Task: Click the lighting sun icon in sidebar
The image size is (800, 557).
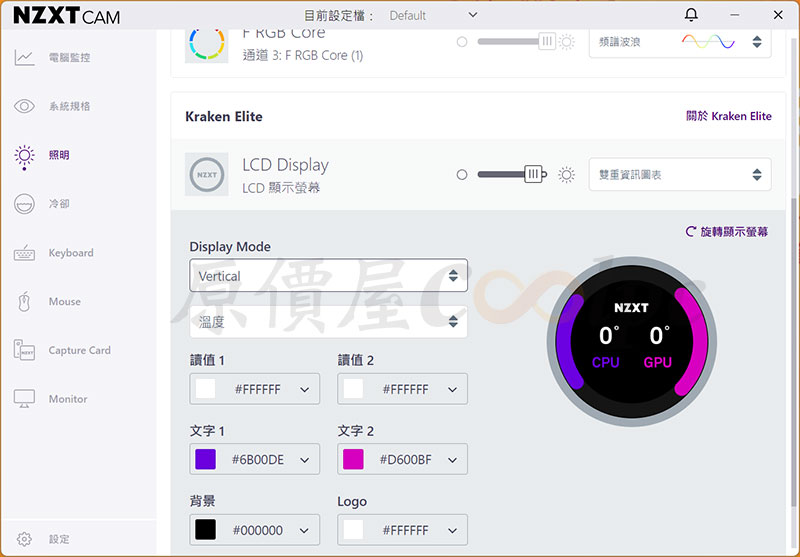Action: point(24,157)
